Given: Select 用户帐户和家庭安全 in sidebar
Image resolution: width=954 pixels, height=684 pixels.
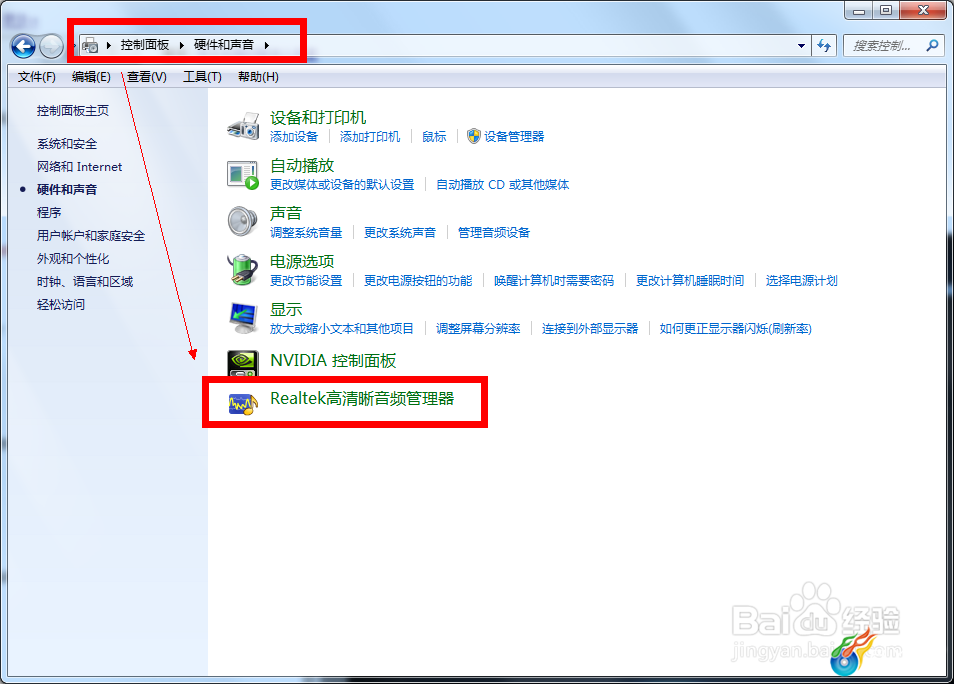Looking at the screenshot, I should tap(91, 236).
